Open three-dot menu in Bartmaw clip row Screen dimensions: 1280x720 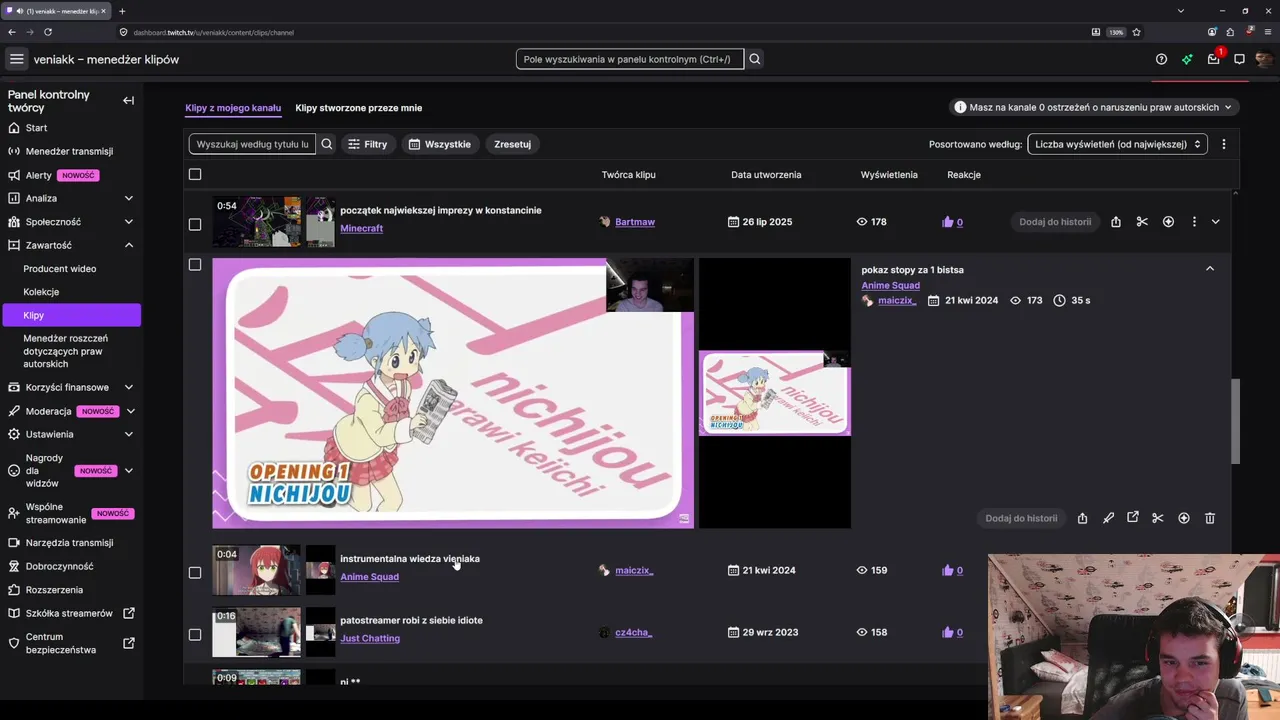(1194, 222)
